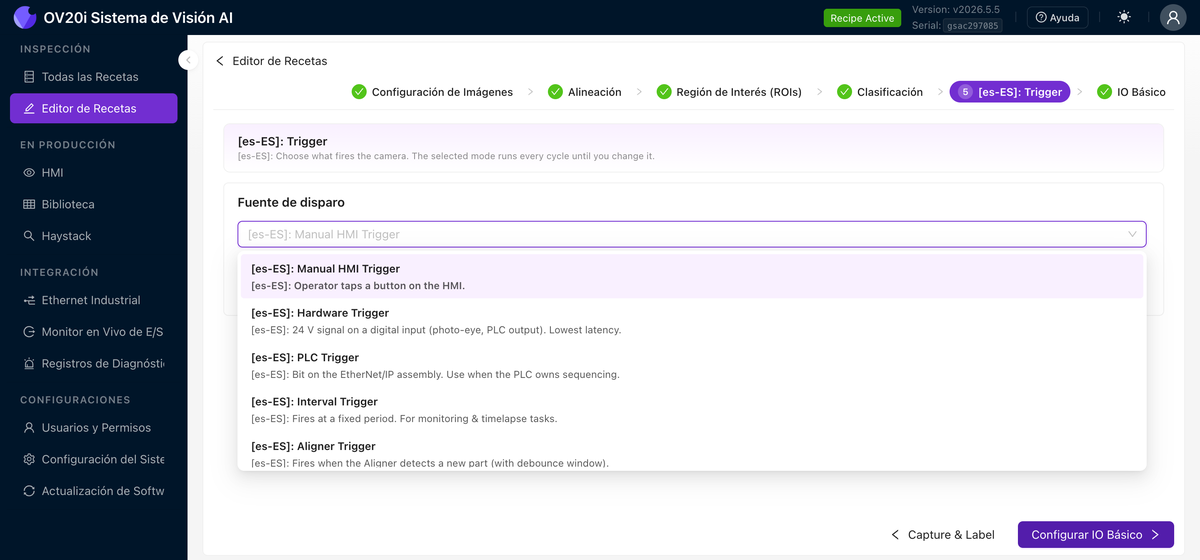Select Editor de Recetas sidebar item
The image size is (1200, 560).
[x=94, y=108]
